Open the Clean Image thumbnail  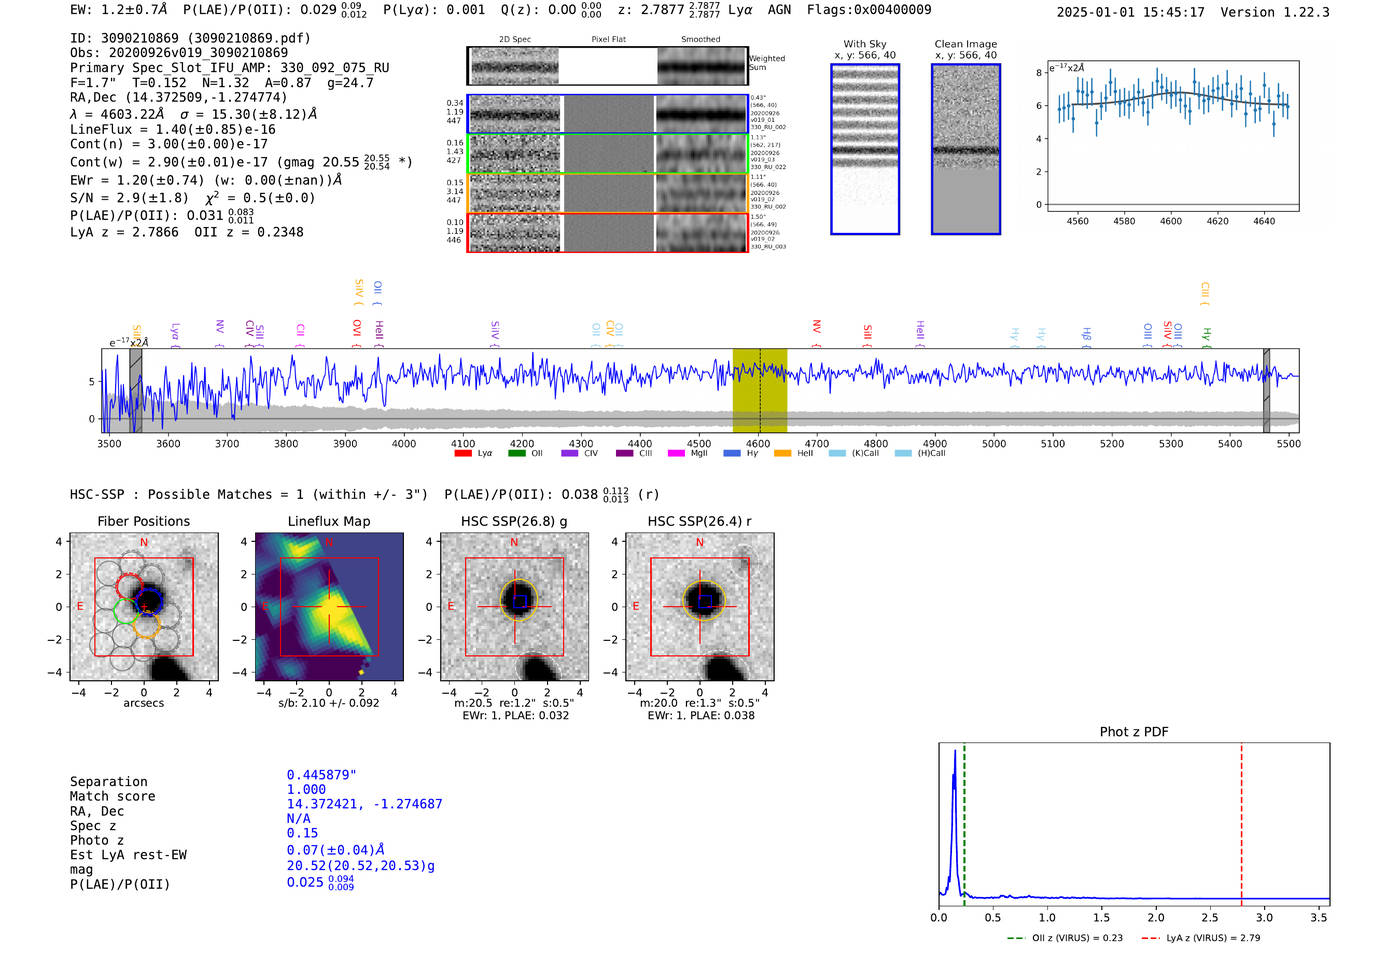pyautogui.click(x=966, y=149)
